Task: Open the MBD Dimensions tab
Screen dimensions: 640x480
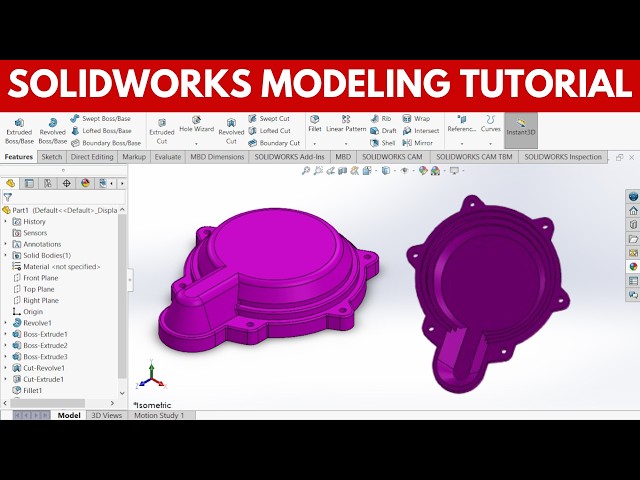Action: (x=217, y=157)
